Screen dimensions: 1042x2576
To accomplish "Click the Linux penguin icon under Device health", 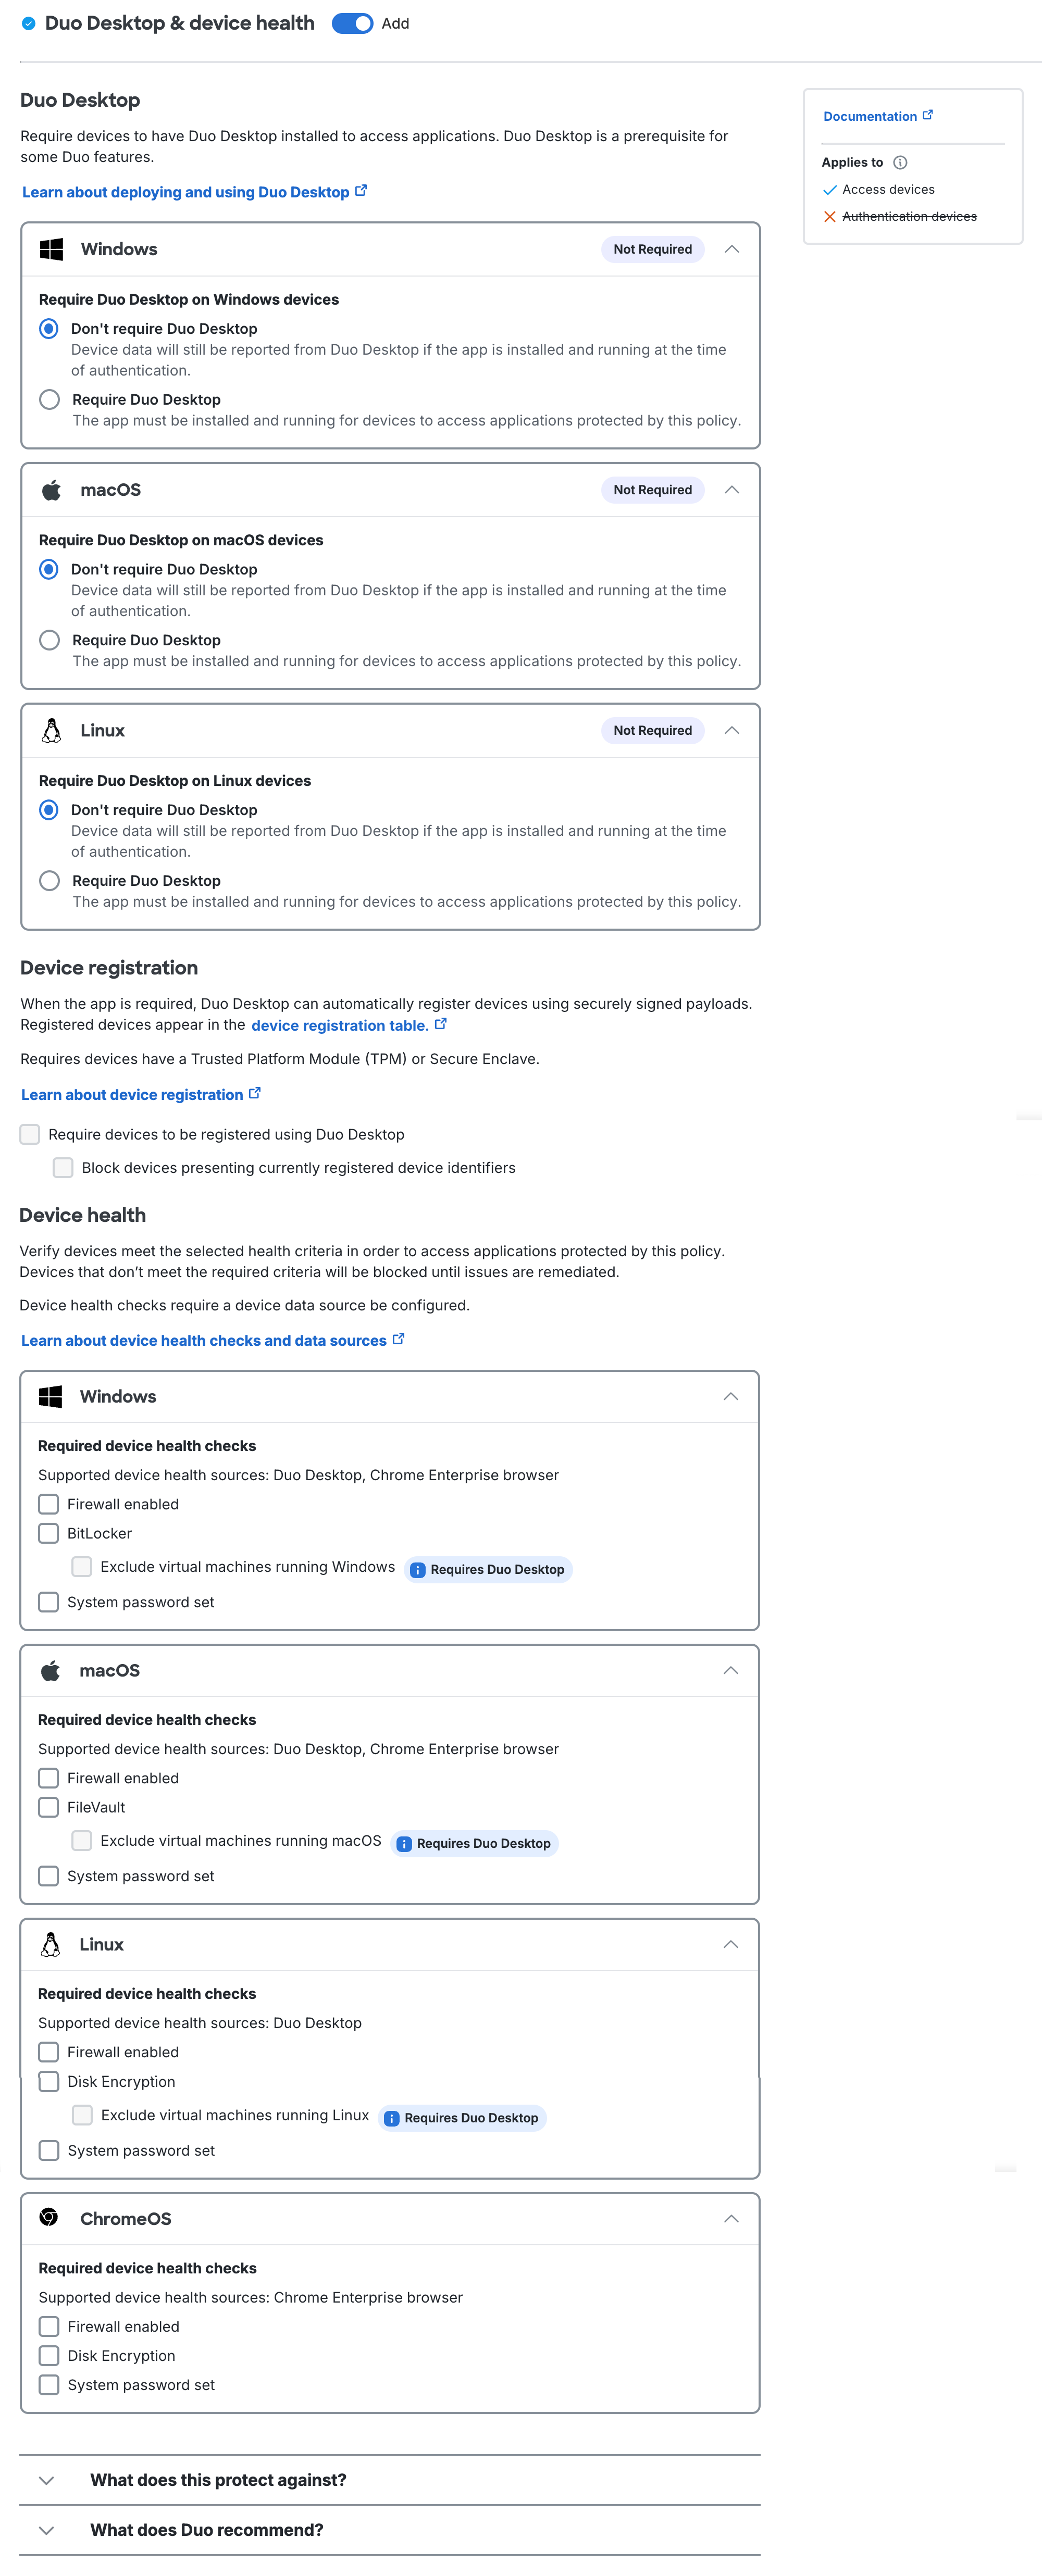I will (51, 1944).
